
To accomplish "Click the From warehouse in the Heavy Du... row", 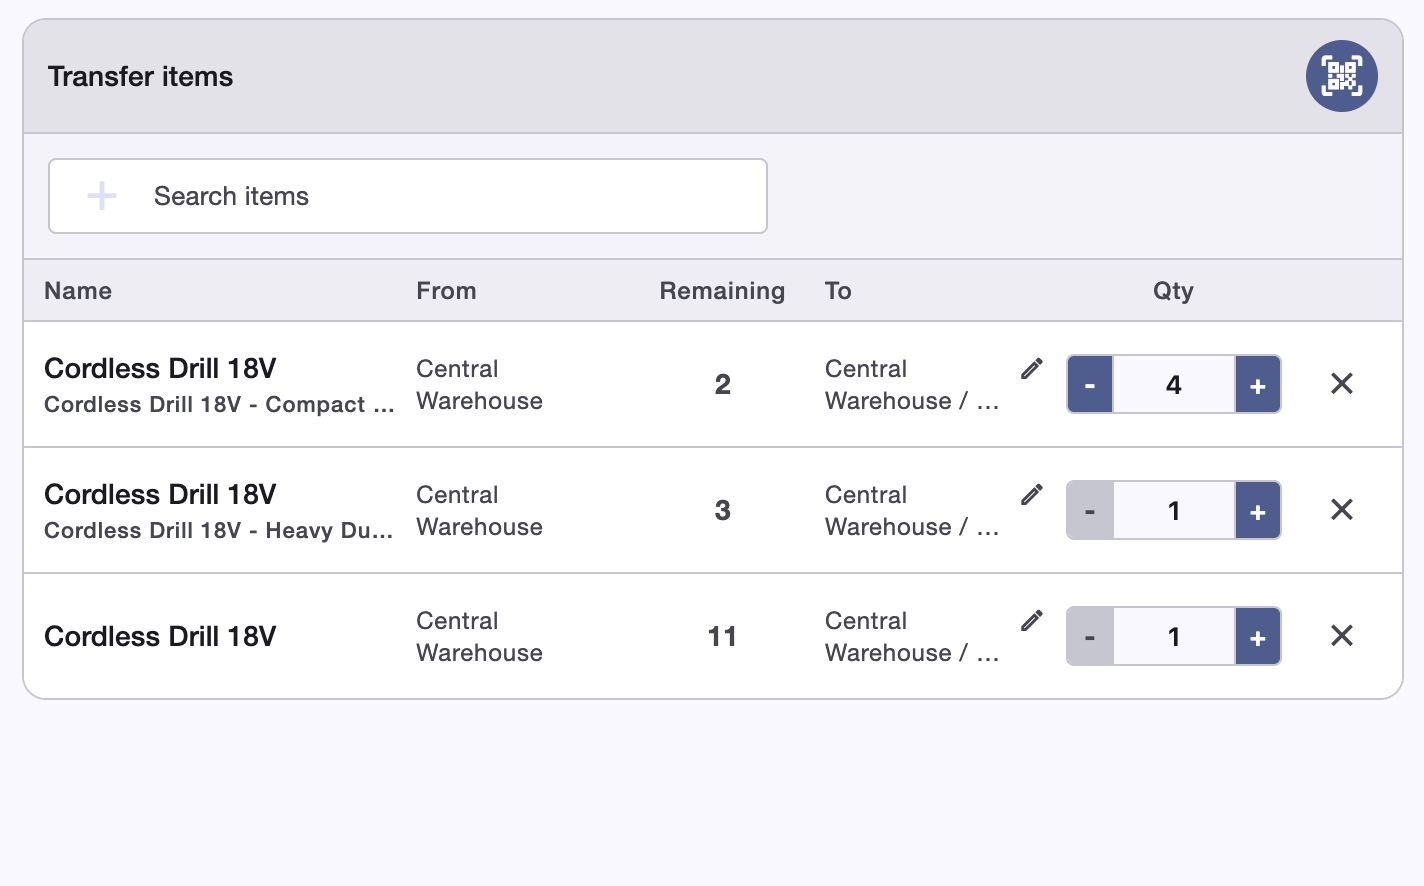I will [480, 511].
